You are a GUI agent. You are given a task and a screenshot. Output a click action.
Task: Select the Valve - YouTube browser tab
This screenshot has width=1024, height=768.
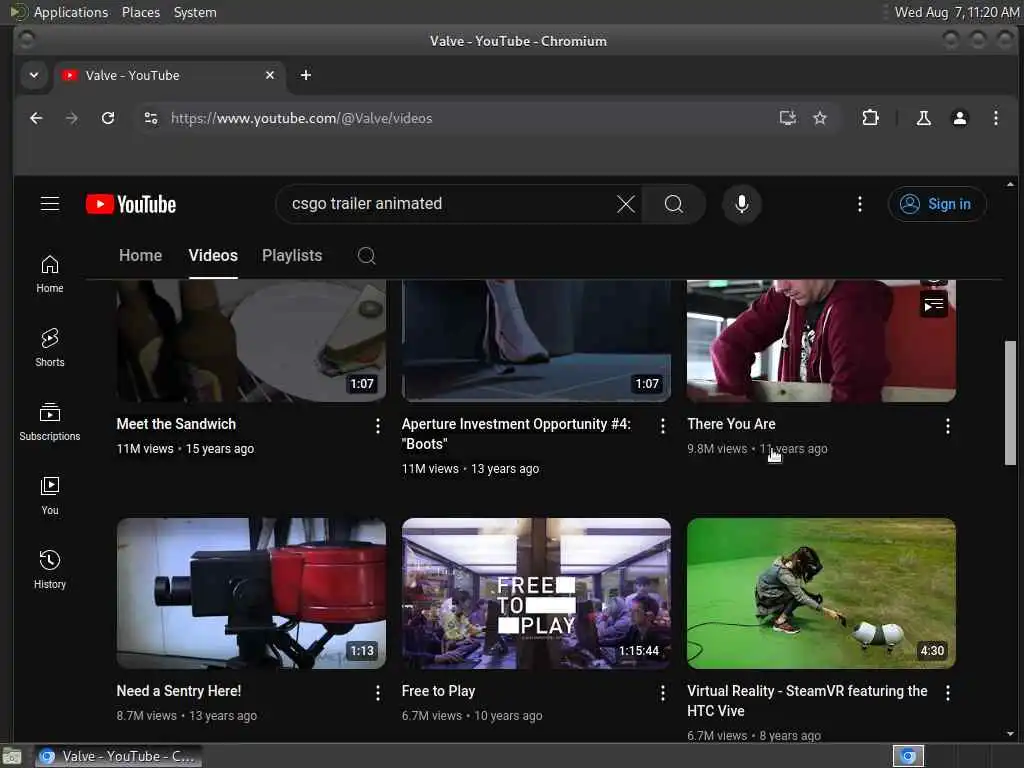point(168,75)
